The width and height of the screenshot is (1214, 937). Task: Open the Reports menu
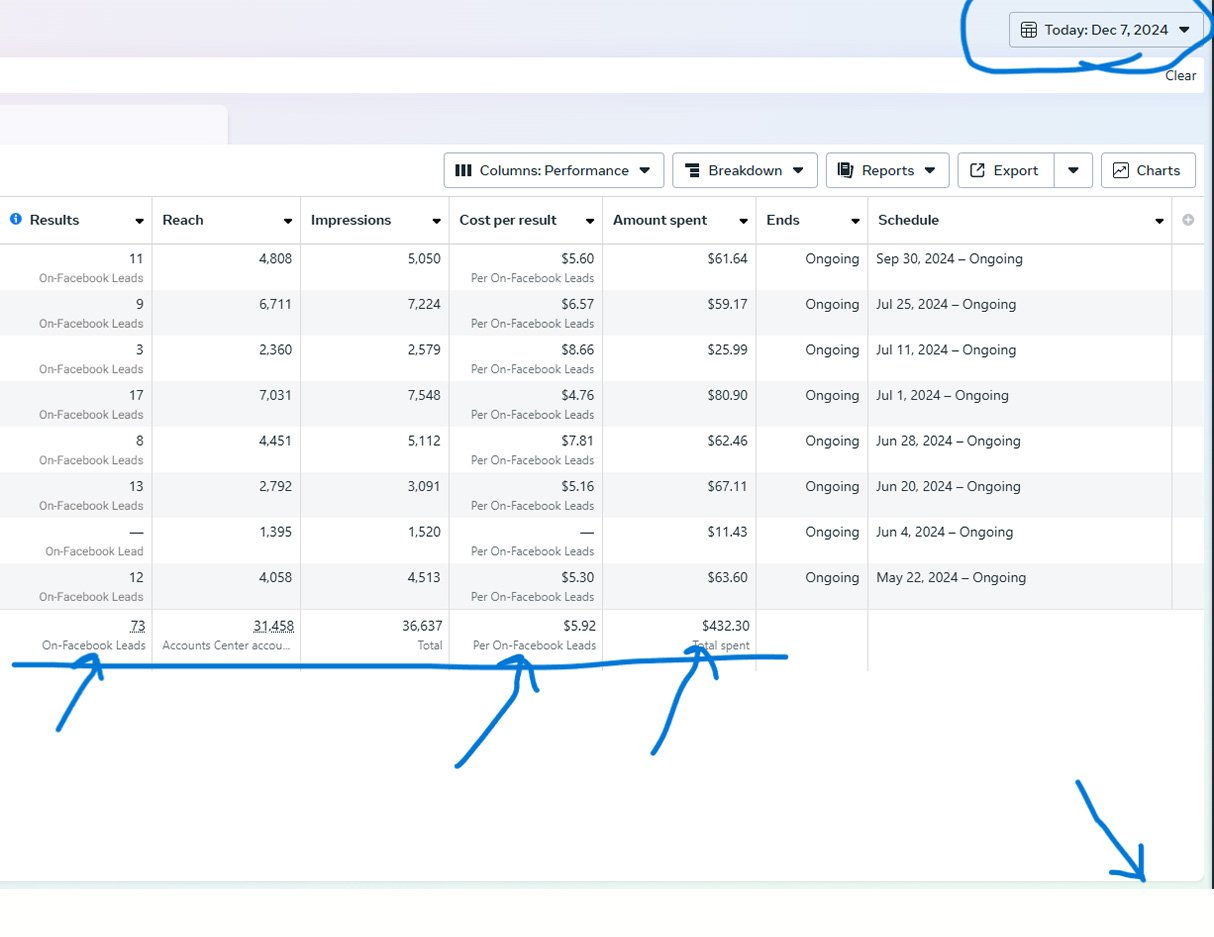(x=887, y=171)
